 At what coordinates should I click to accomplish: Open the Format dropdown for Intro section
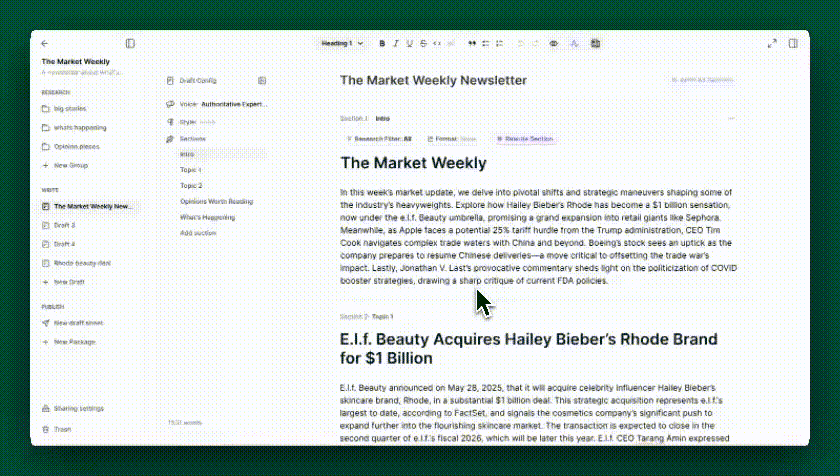pyautogui.click(x=452, y=139)
